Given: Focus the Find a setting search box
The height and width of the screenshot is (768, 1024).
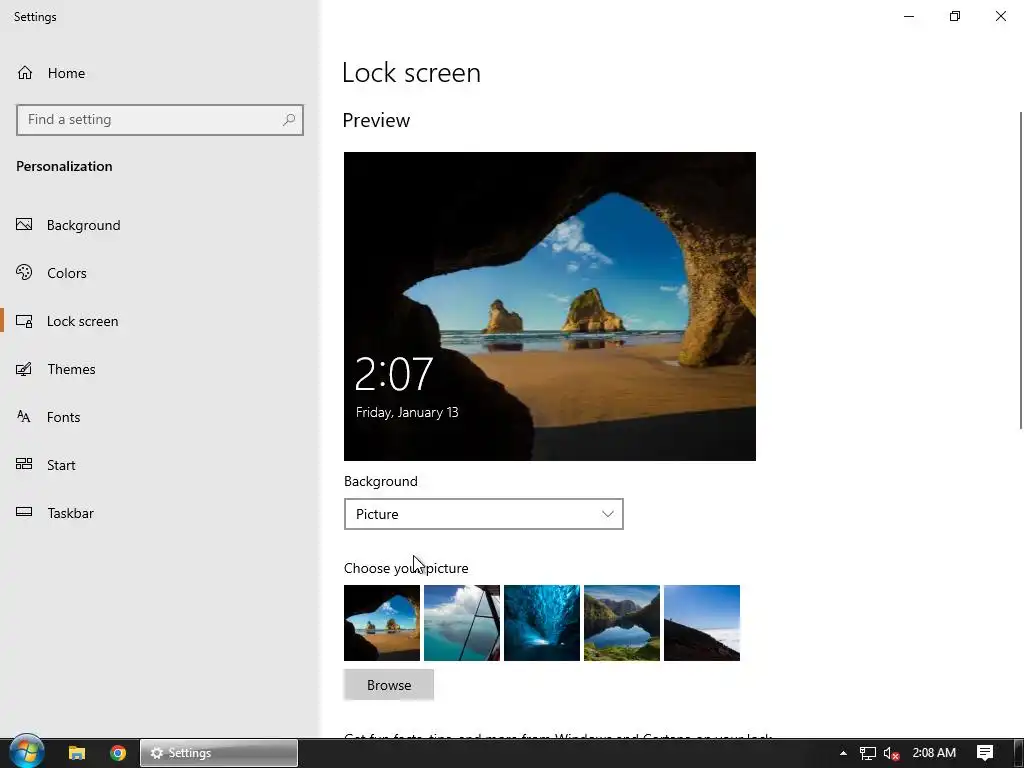Looking at the screenshot, I should pyautogui.click(x=160, y=120).
